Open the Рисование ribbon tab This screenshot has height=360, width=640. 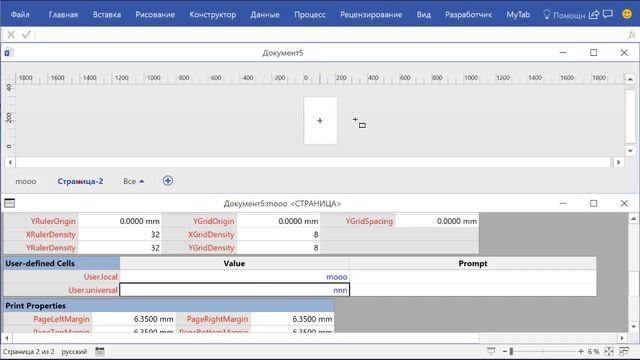pyautogui.click(x=155, y=15)
